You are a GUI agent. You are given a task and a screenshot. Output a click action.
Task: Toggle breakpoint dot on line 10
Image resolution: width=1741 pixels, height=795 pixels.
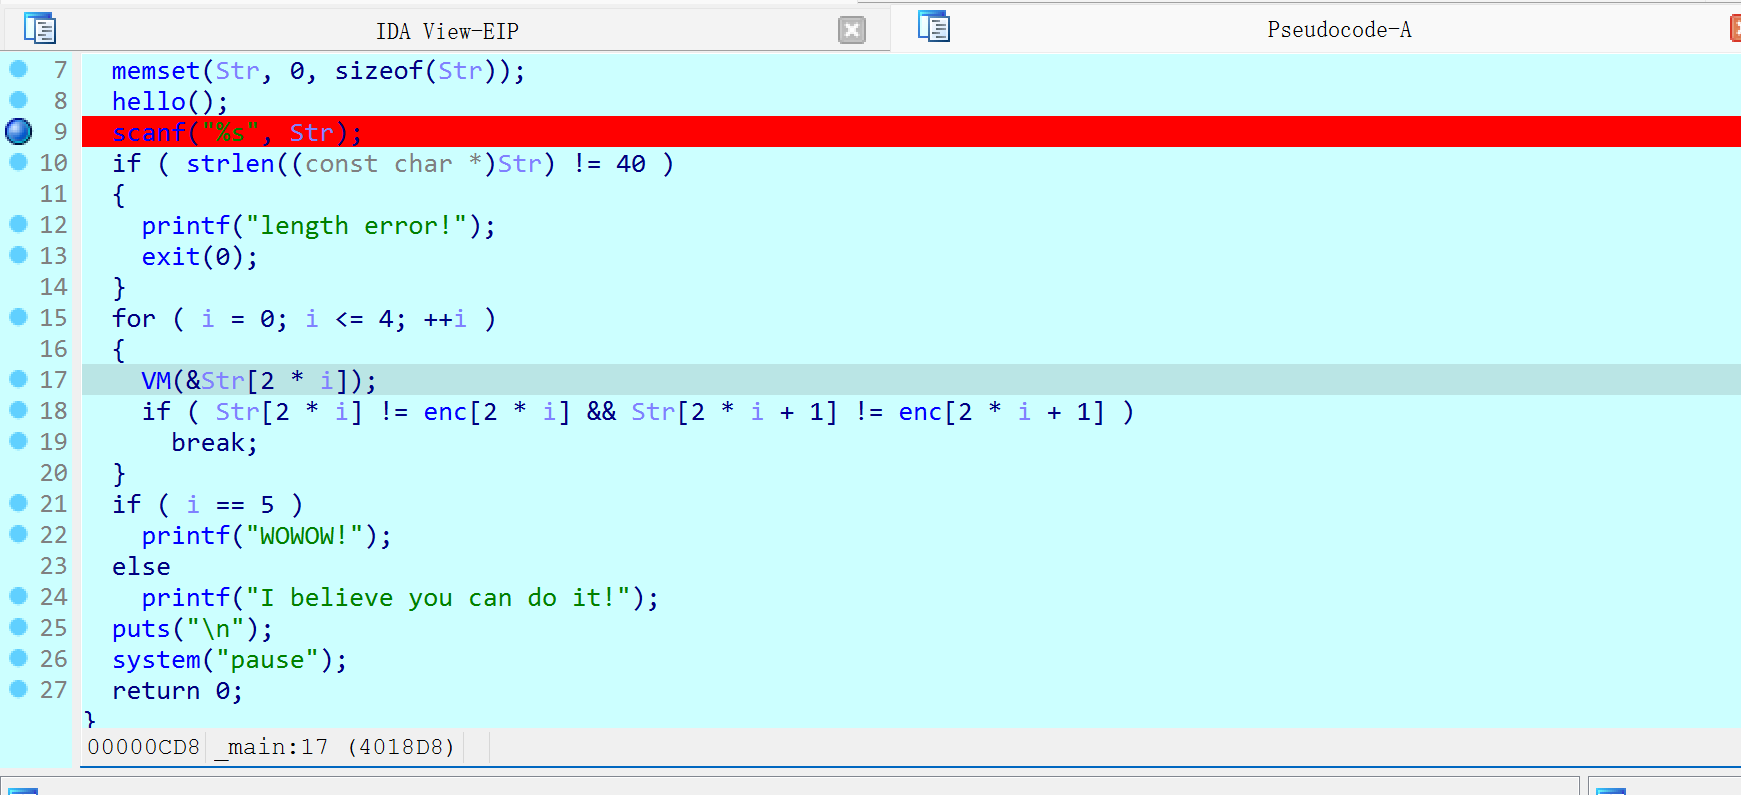[x=18, y=162]
